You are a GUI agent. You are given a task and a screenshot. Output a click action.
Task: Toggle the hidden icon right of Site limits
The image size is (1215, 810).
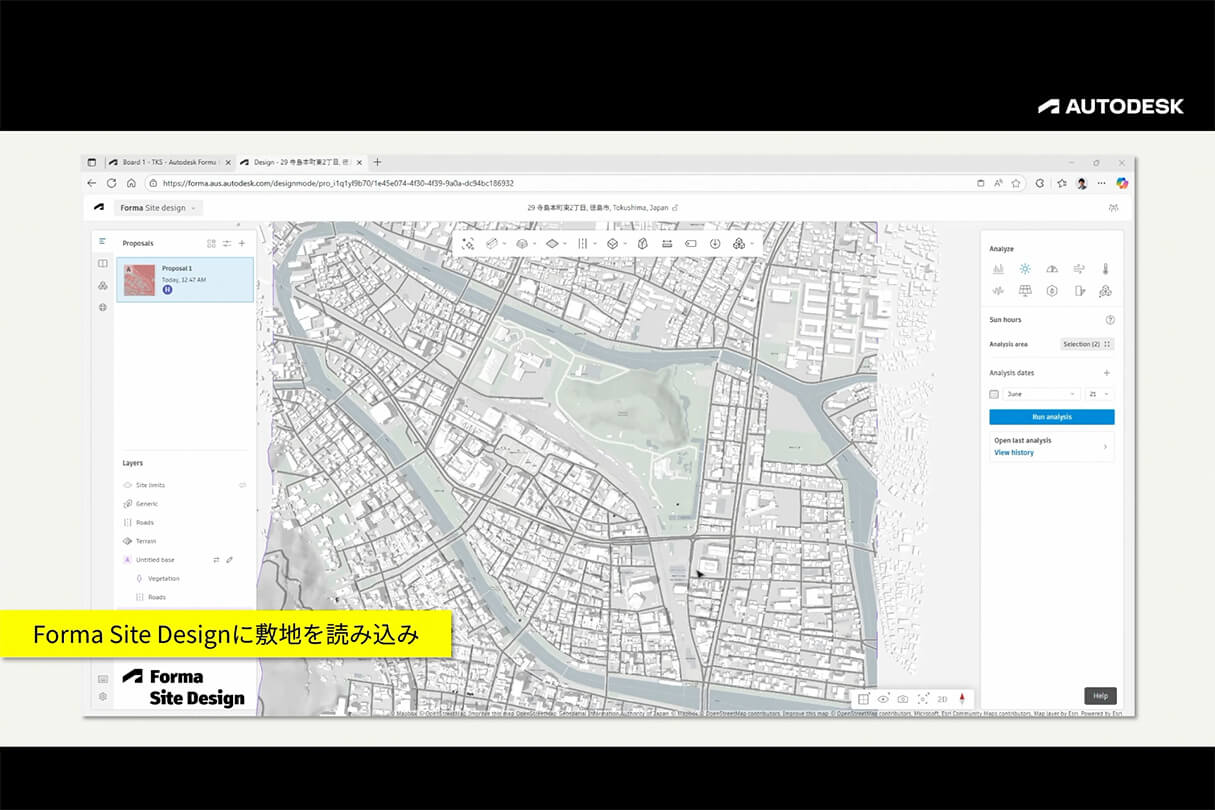coord(242,485)
